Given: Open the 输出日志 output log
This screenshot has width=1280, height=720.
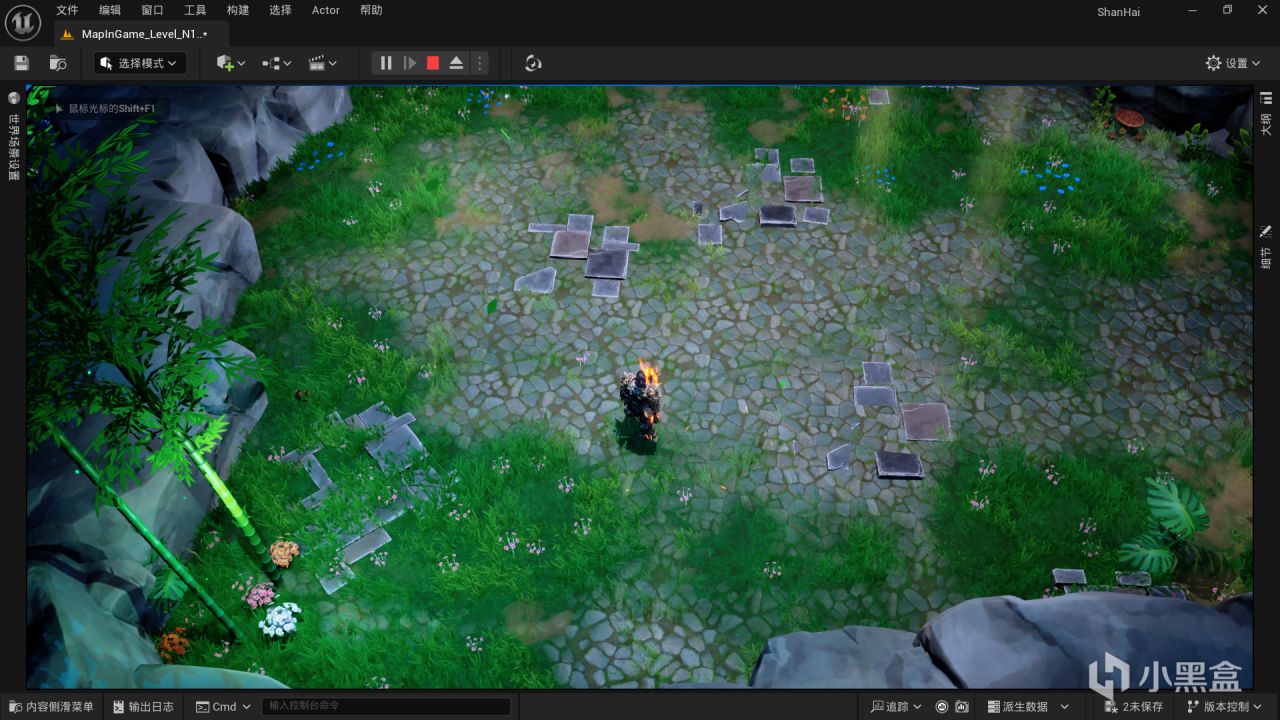Looking at the screenshot, I should [x=143, y=706].
